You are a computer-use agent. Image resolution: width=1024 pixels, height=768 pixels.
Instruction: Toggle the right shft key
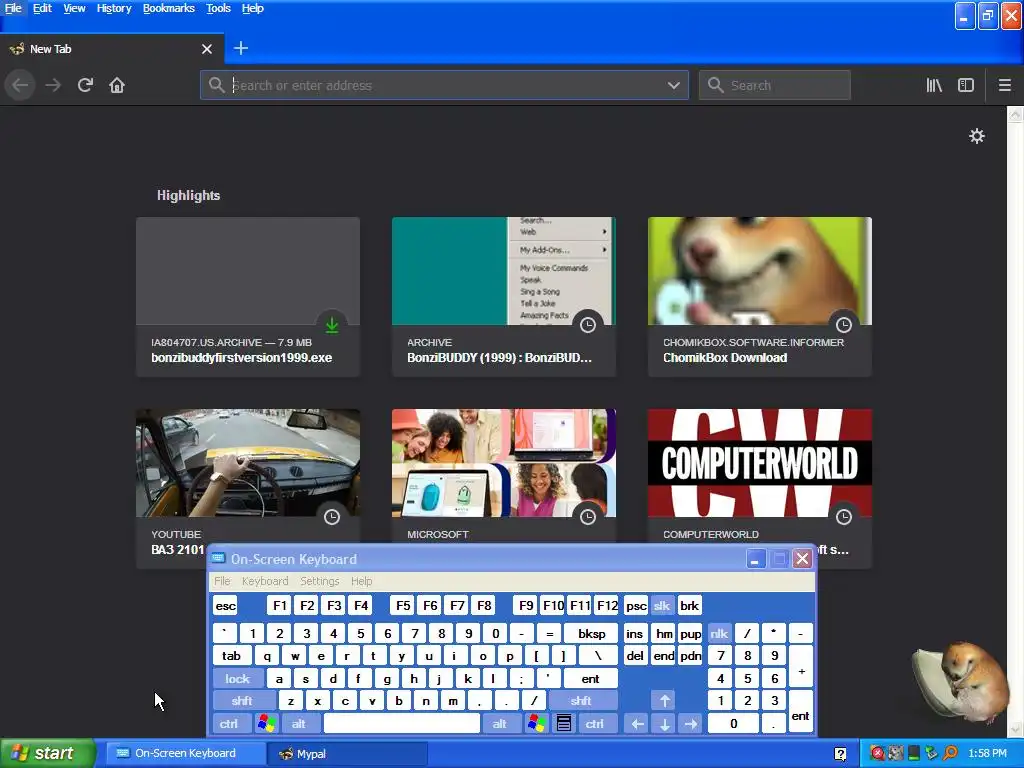(x=581, y=701)
